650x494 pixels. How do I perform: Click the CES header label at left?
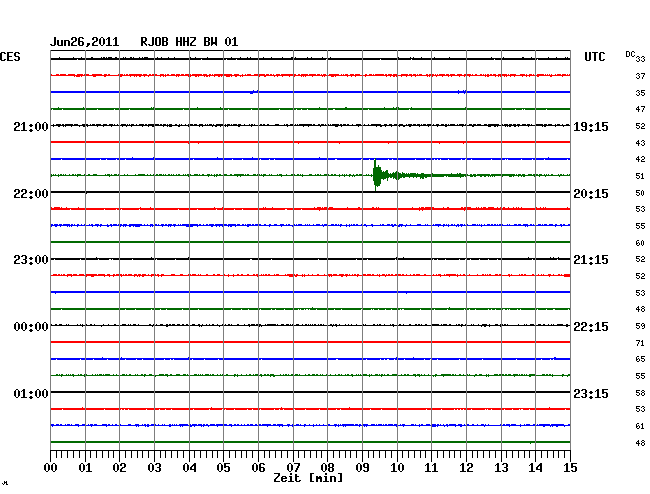[x=10, y=57]
